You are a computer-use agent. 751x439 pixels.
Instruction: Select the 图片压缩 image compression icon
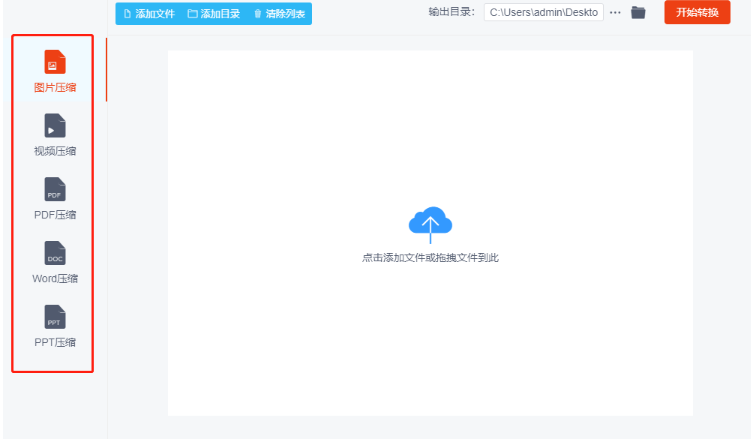(x=55, y=62)
